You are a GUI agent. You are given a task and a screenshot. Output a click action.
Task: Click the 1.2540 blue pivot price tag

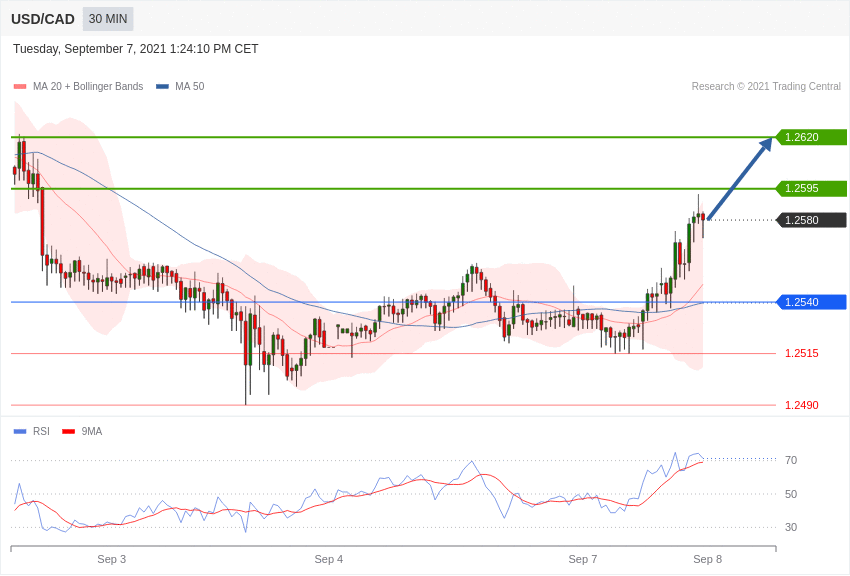click(812, 302)
